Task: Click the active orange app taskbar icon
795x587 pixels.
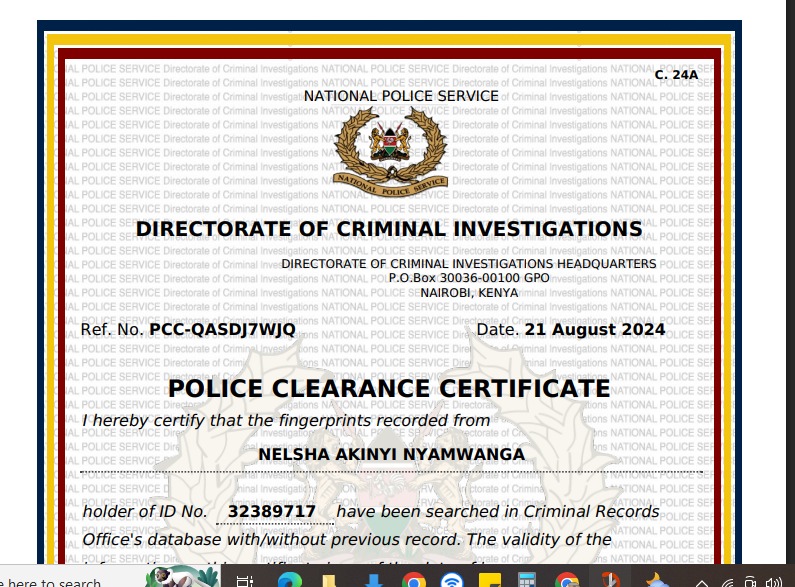Action: 609,581
